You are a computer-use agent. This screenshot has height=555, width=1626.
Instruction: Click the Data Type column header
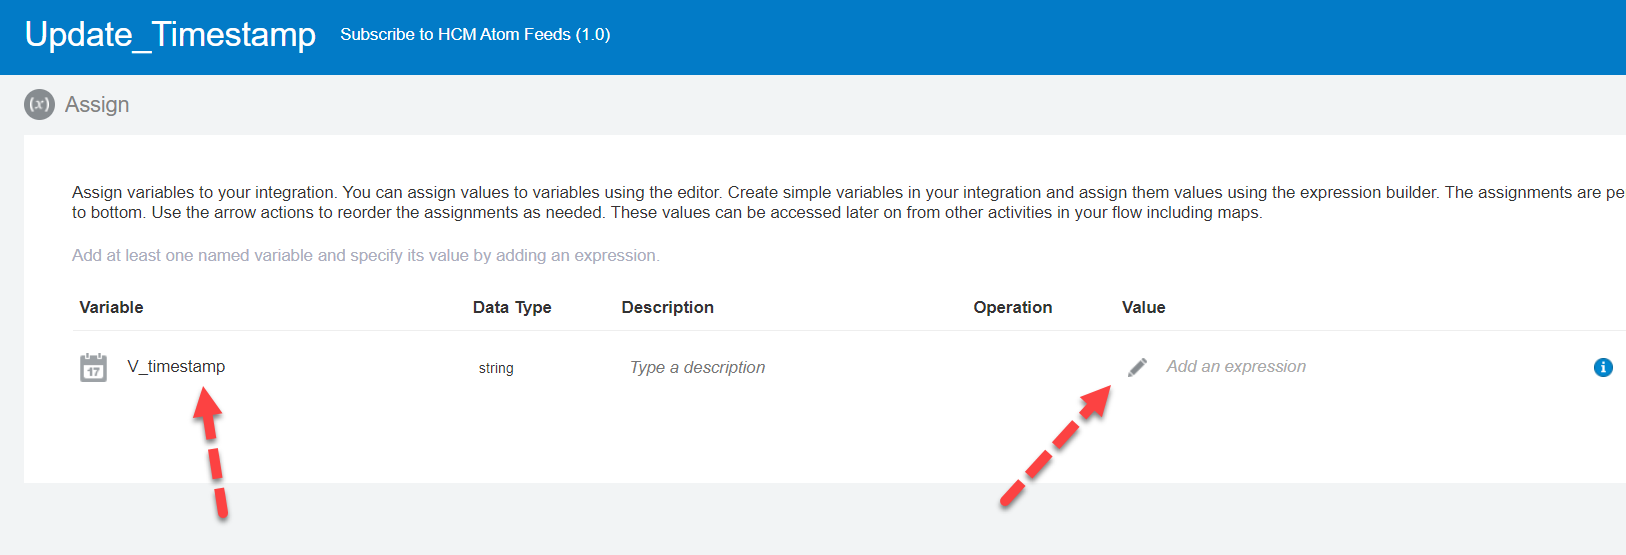[x=512, y=307]
